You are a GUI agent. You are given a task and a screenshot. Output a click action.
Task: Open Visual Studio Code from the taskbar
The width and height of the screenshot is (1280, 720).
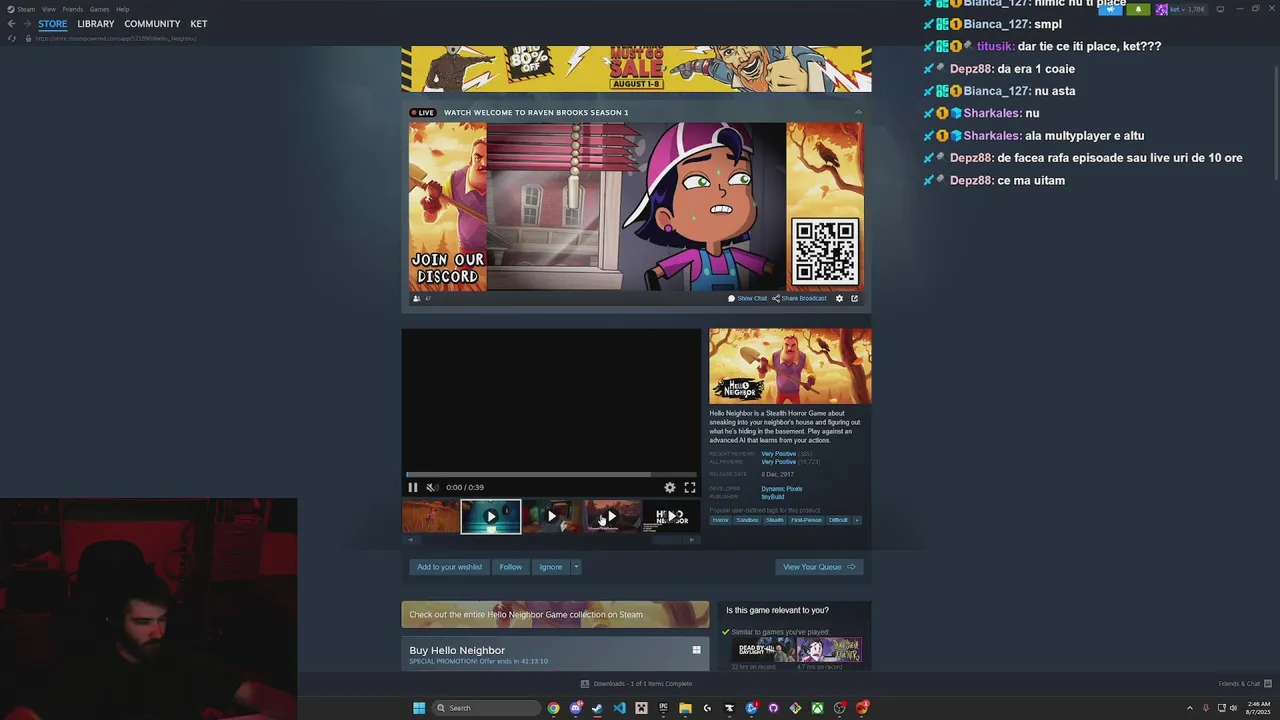[x=619, y=708]
